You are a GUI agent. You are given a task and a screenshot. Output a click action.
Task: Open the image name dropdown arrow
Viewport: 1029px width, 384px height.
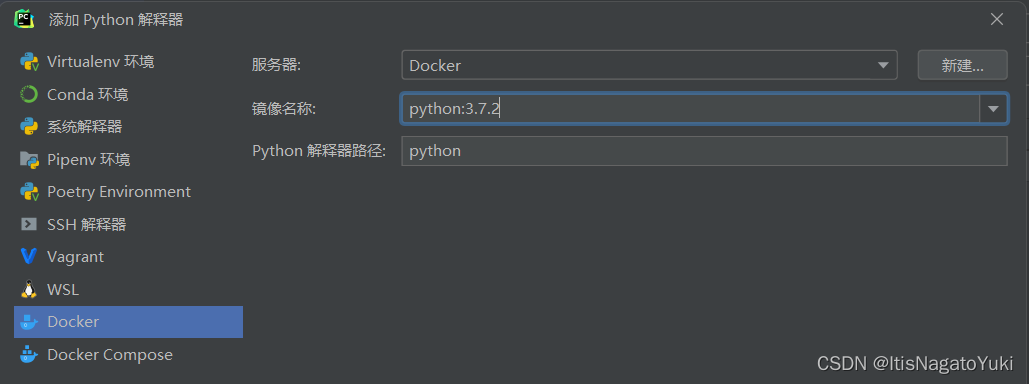click(x=994, y=109)
